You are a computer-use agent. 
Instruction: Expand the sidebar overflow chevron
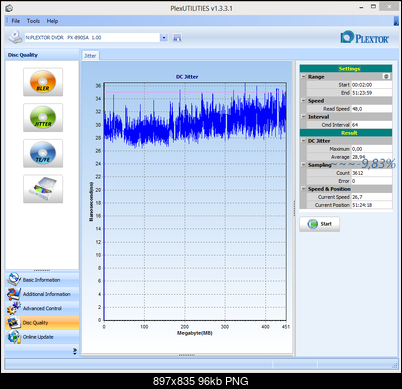(x=75, y=351)
